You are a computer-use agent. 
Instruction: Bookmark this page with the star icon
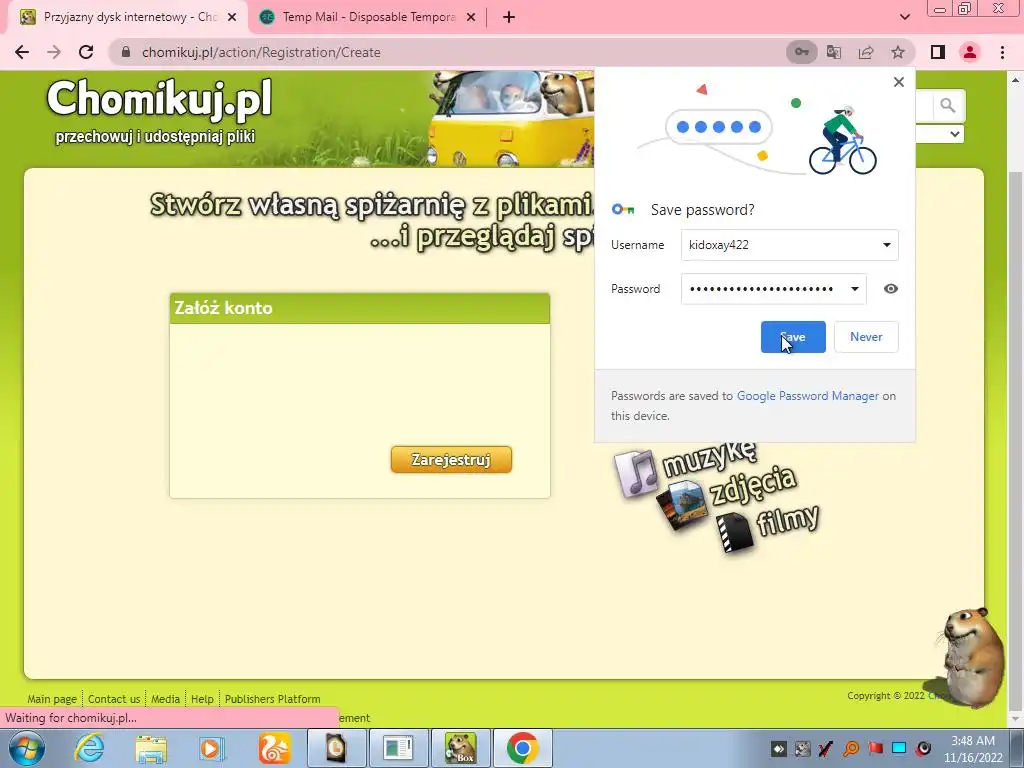898,52
